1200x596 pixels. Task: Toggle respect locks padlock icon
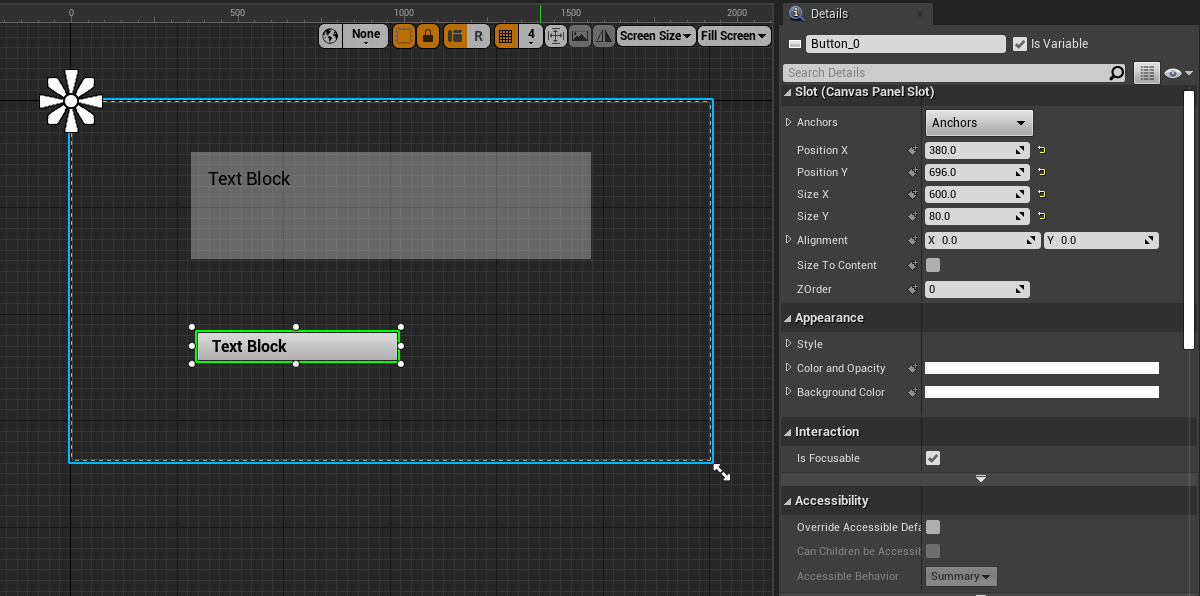428,36
